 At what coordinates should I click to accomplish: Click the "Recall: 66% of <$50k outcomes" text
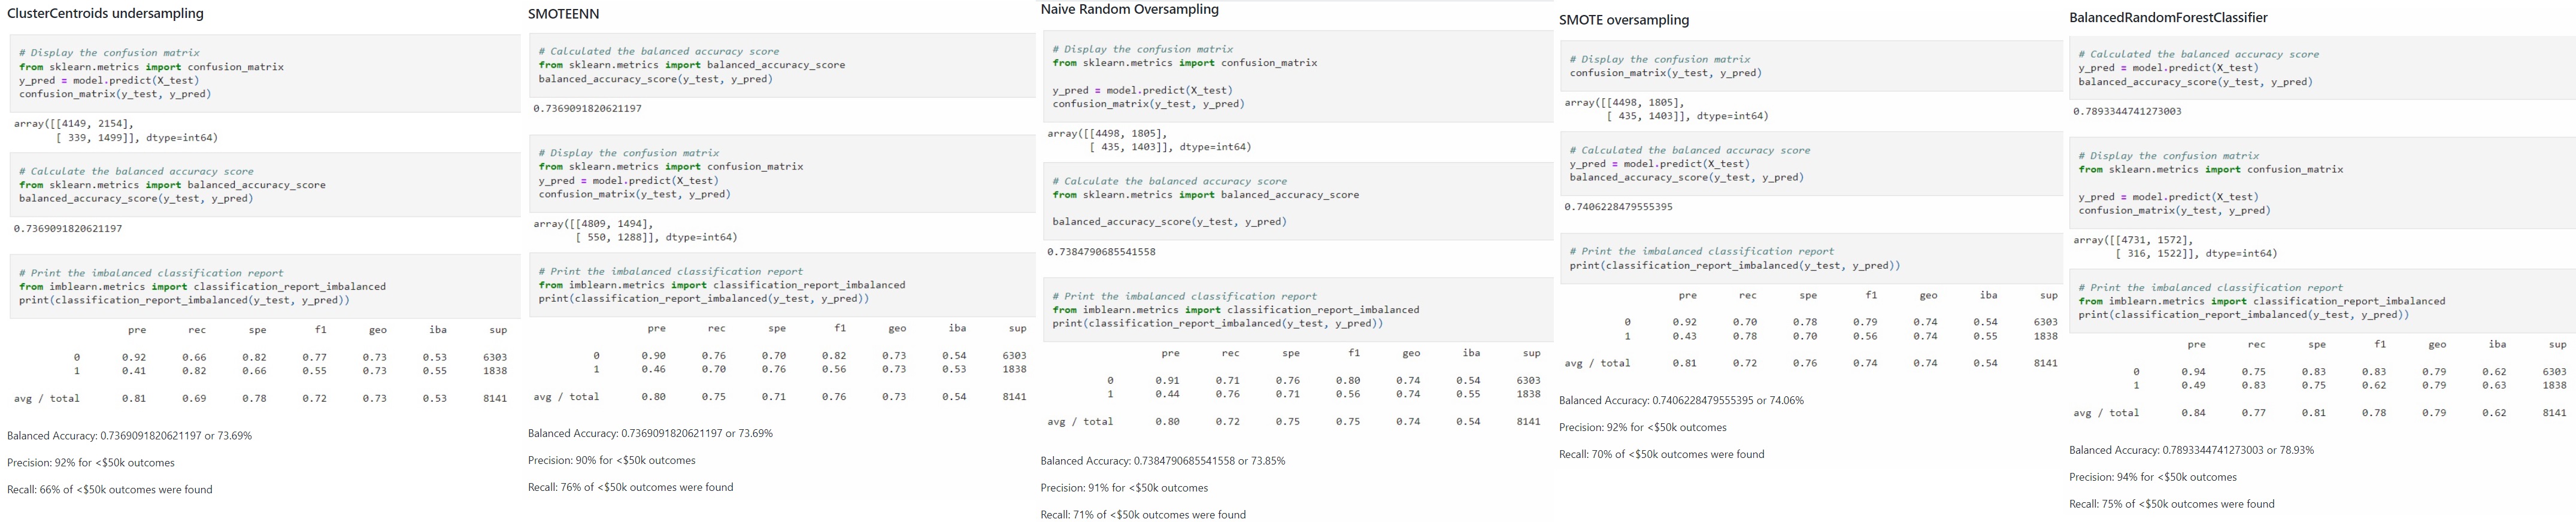click(x=110, y=490)
